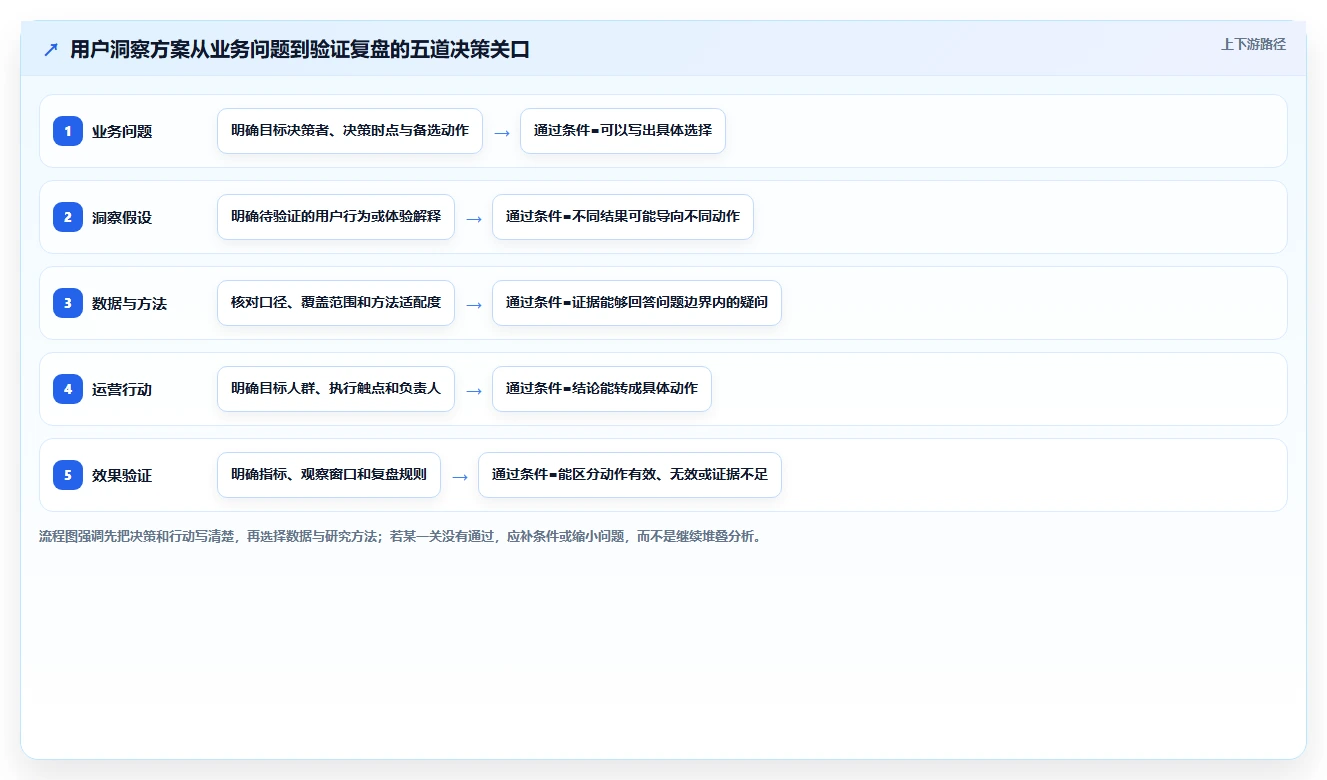Image resolution: width=1327 pixels, height=780 pixels.
Task: Click the 业务问题 stage label
Action: [122, 131]
